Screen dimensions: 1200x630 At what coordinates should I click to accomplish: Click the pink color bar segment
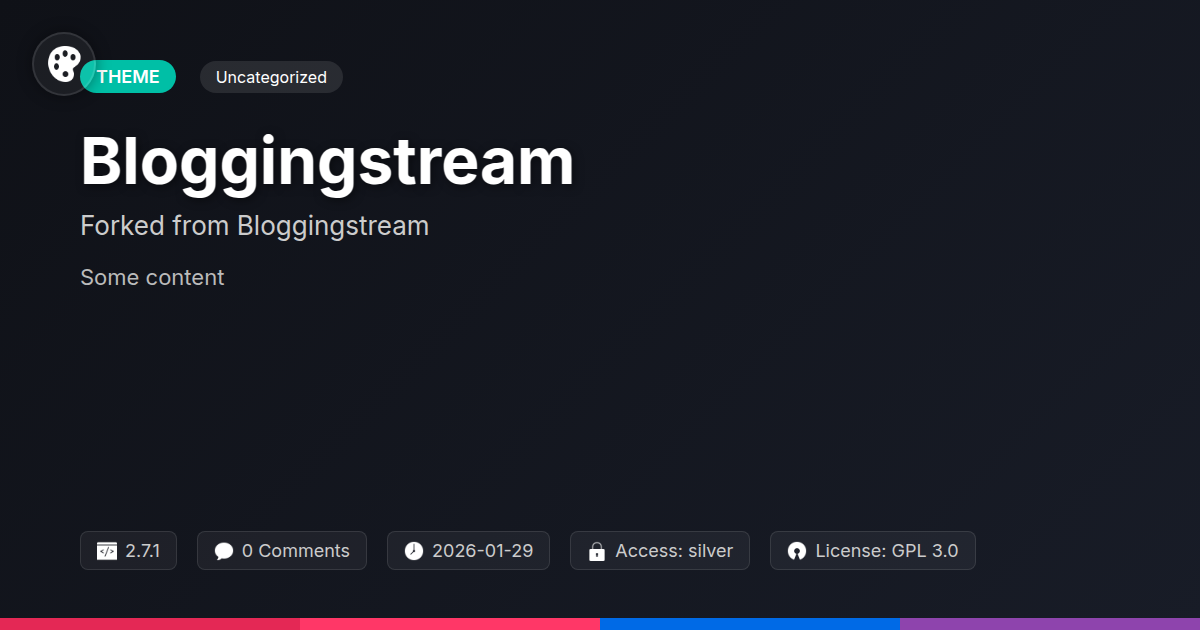(x=450, y=624)
